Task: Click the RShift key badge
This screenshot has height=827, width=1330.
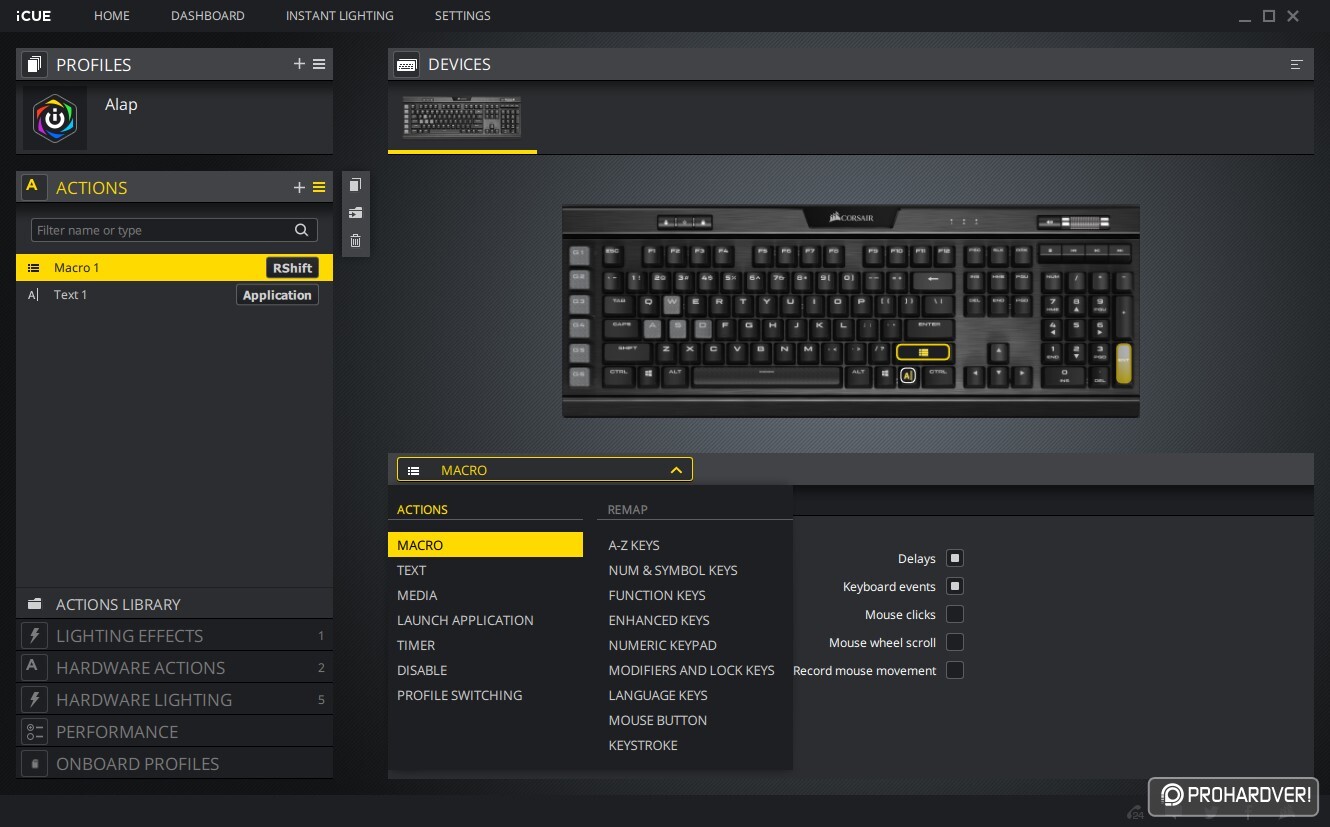Action: click(x=292, y=268)
